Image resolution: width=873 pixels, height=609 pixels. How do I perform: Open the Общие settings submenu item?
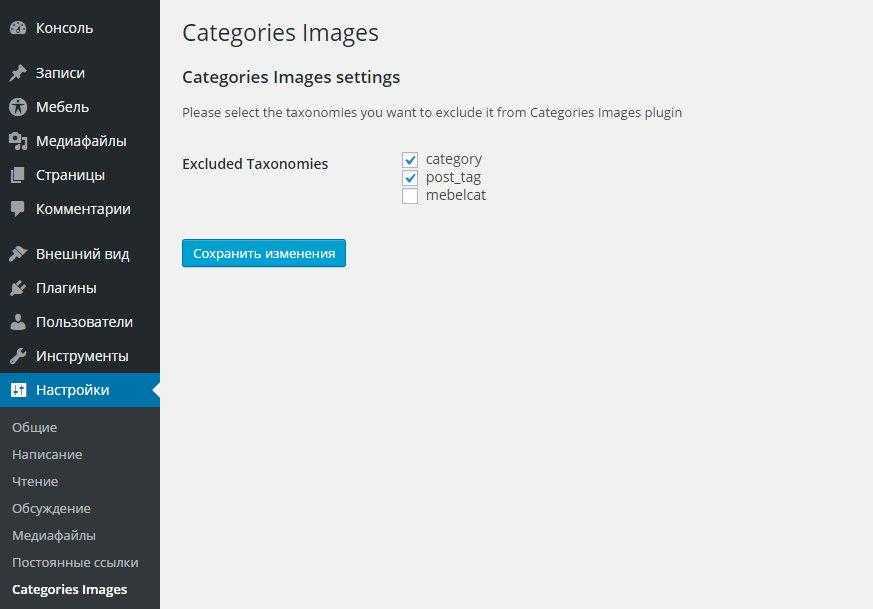[x=34, y=427]
